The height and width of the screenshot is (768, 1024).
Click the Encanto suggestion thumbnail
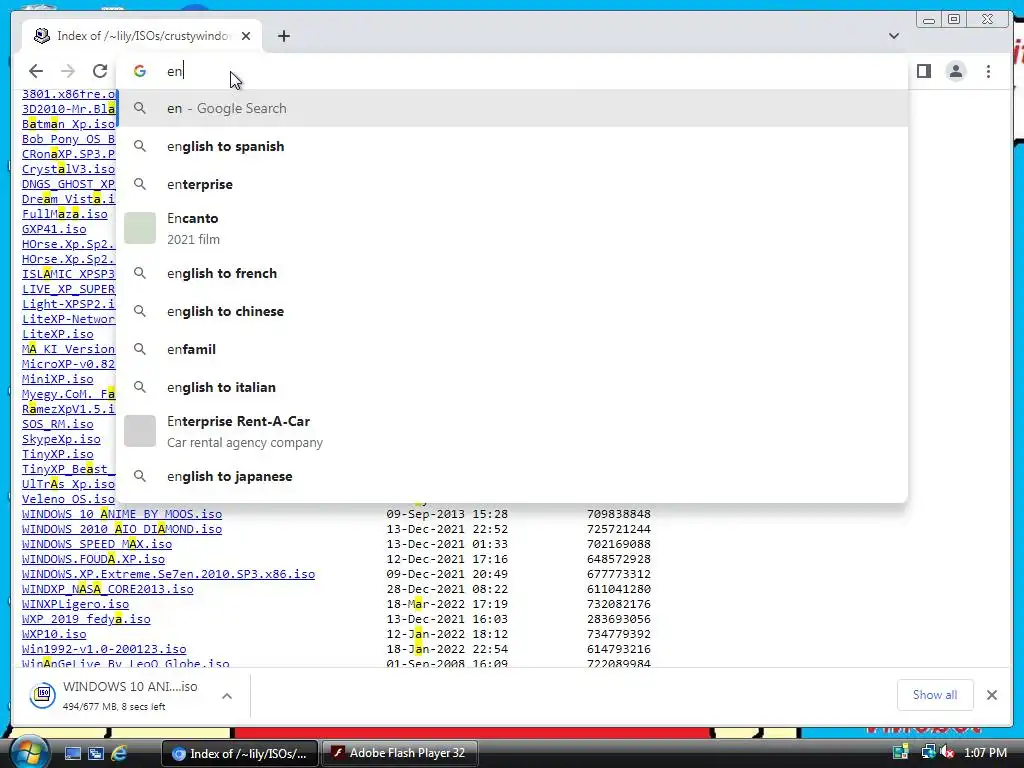pyautogui.click(x=140, y=228)
